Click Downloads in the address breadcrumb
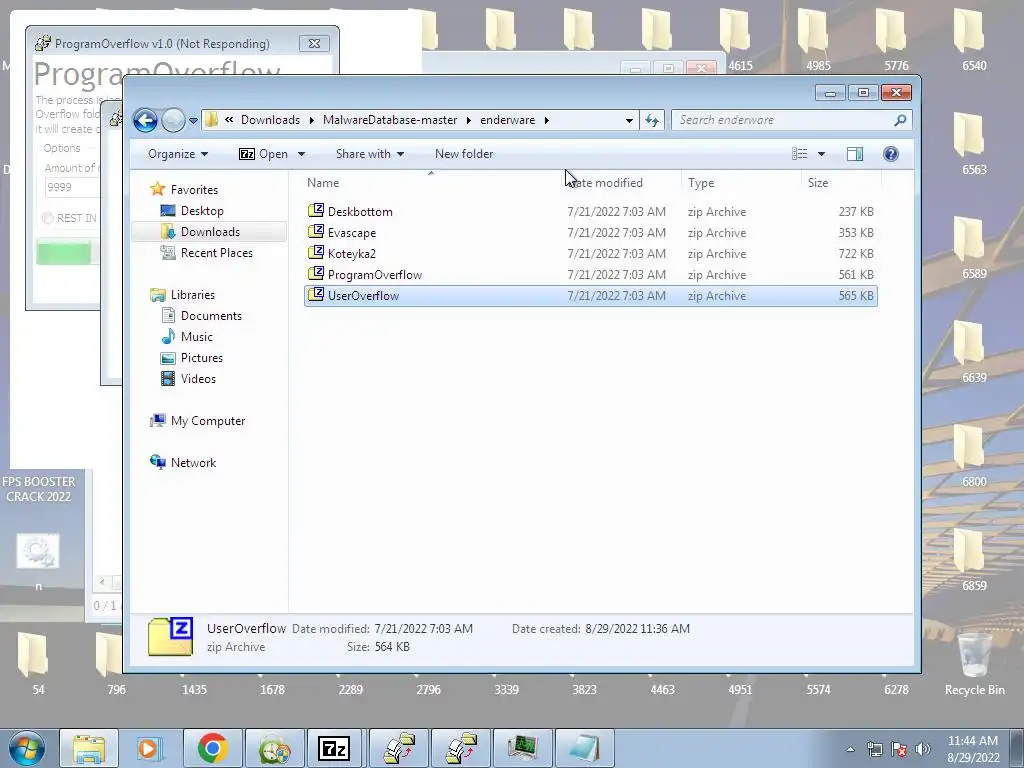 (270, 120)
